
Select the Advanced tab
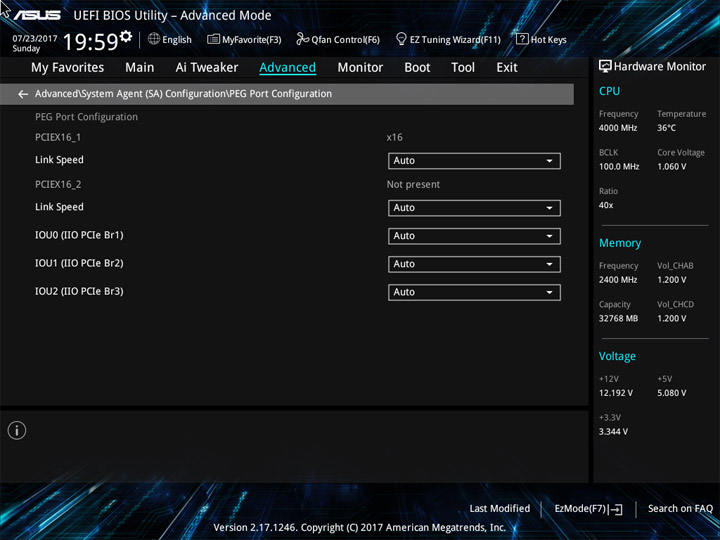pyautogui.click(x=287, y=68)
